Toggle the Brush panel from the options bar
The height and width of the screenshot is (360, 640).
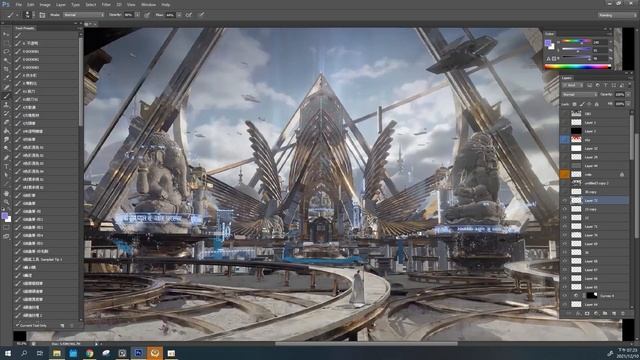[x=42, y=15]
